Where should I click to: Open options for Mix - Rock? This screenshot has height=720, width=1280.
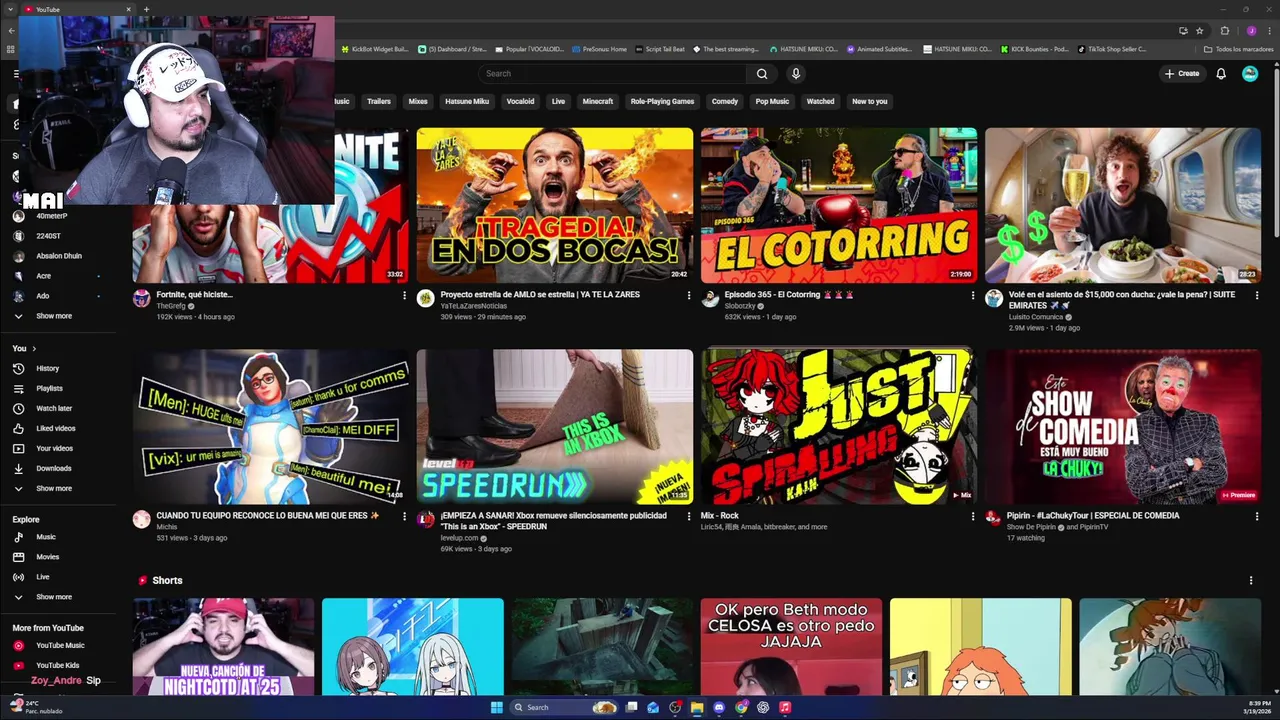[x=972, y=517]
